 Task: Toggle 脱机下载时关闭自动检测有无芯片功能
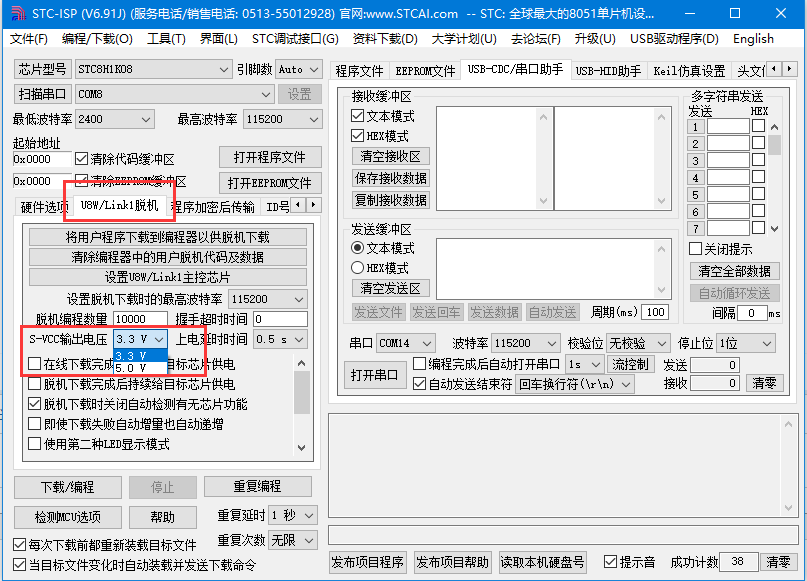click(x=34, y=404)
